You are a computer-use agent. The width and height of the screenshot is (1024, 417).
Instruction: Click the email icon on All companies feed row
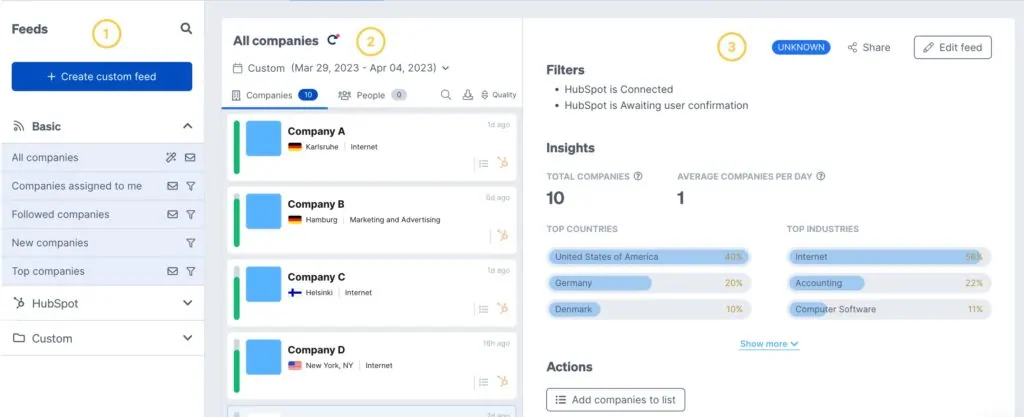click(190, 157)
